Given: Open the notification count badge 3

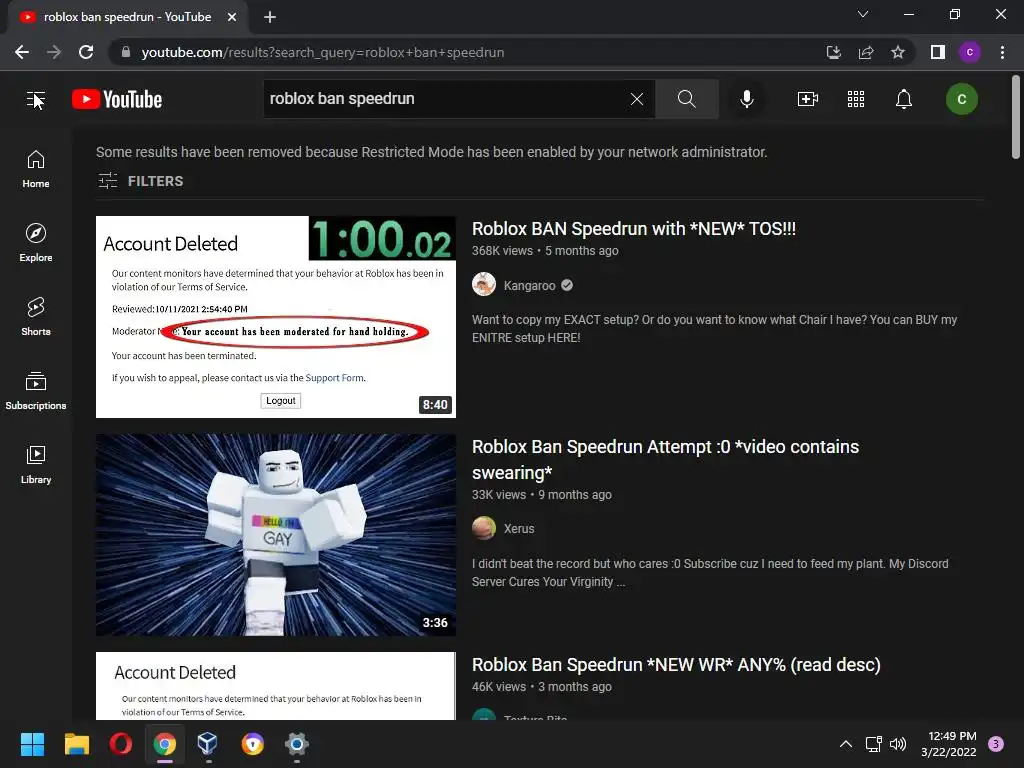Looking at the screenshot, I should [996, 744].
